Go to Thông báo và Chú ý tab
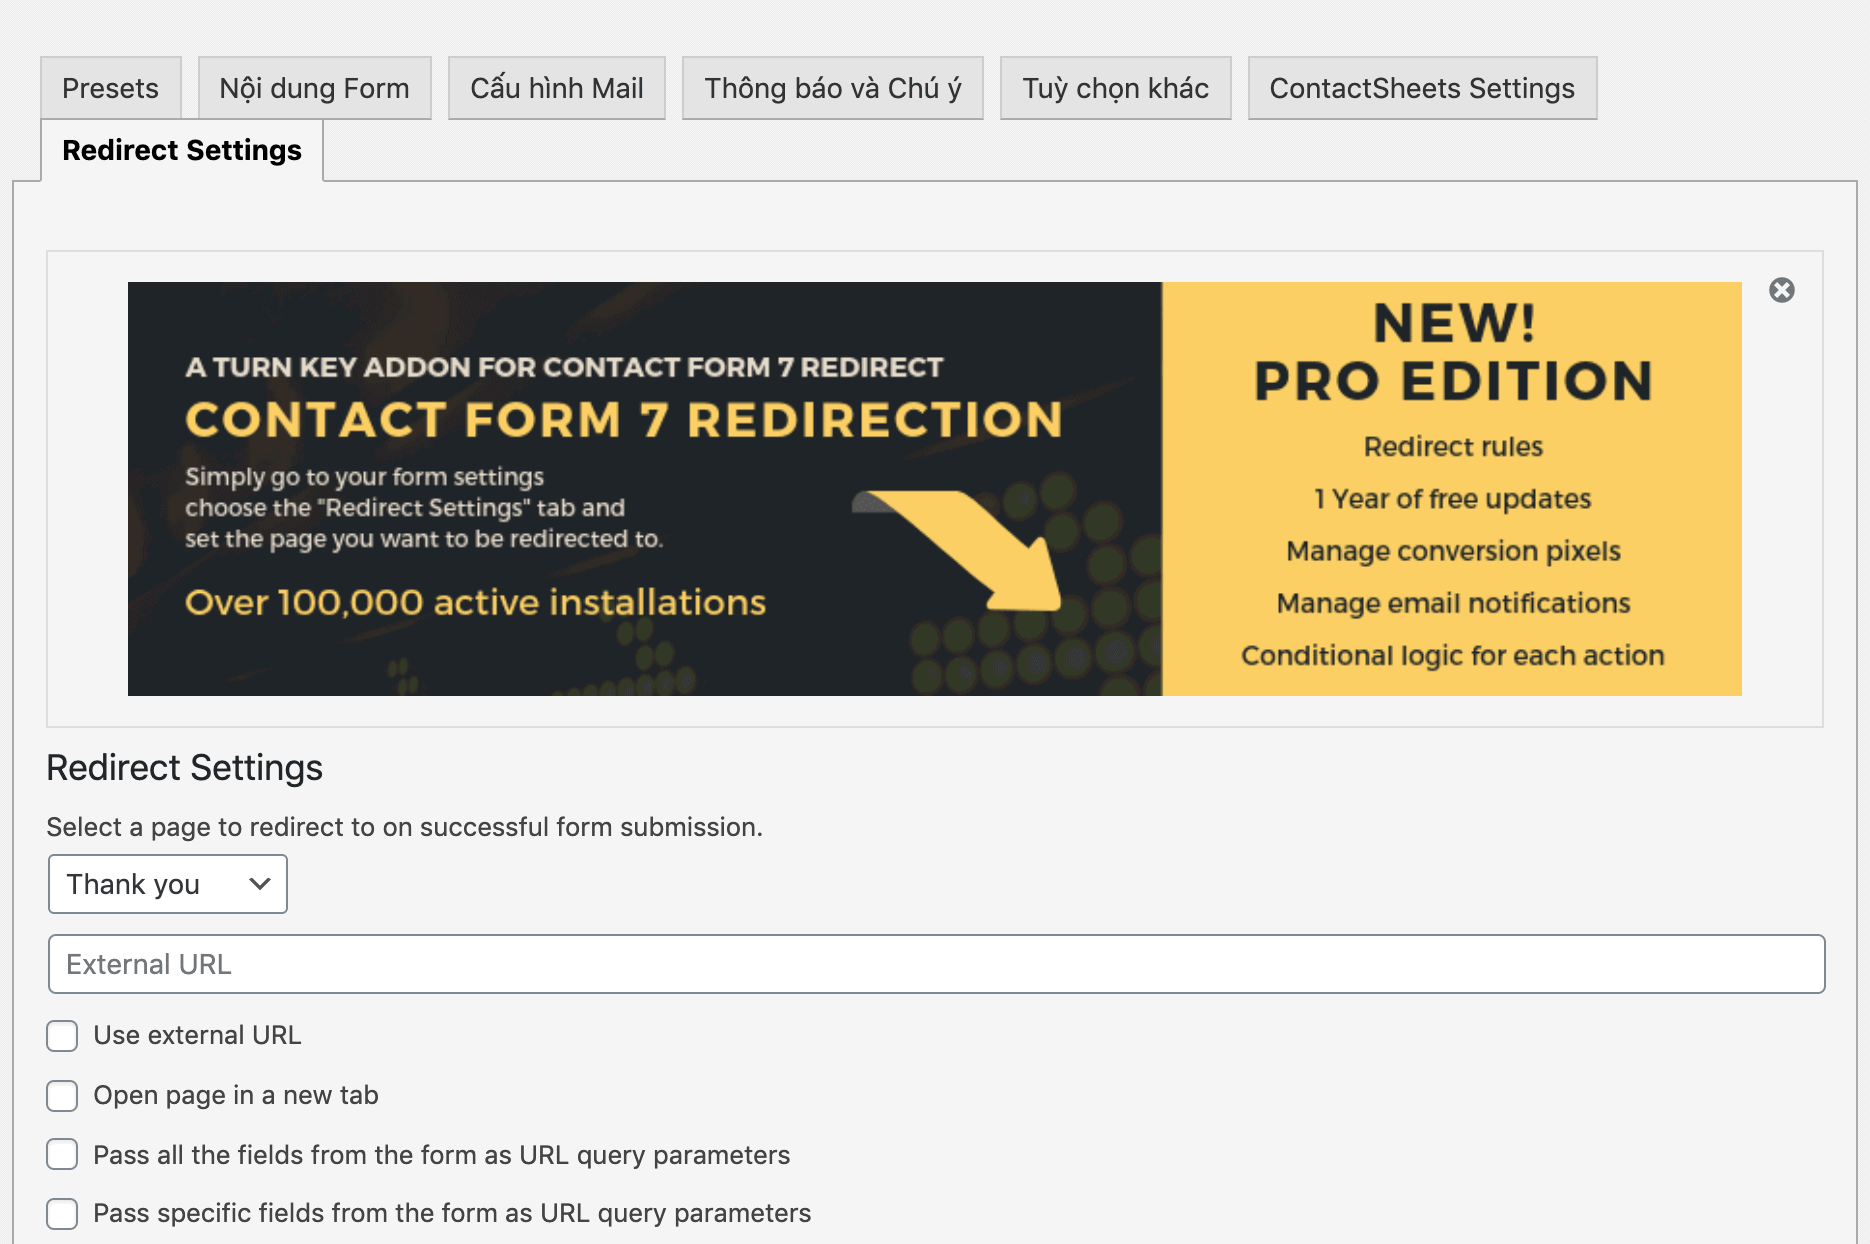This screenshot has height=1244, width=1870. click(x=832, y=88)
